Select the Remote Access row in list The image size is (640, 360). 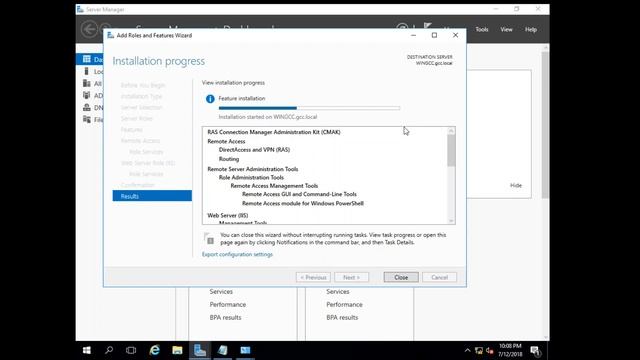click(226, 141)
